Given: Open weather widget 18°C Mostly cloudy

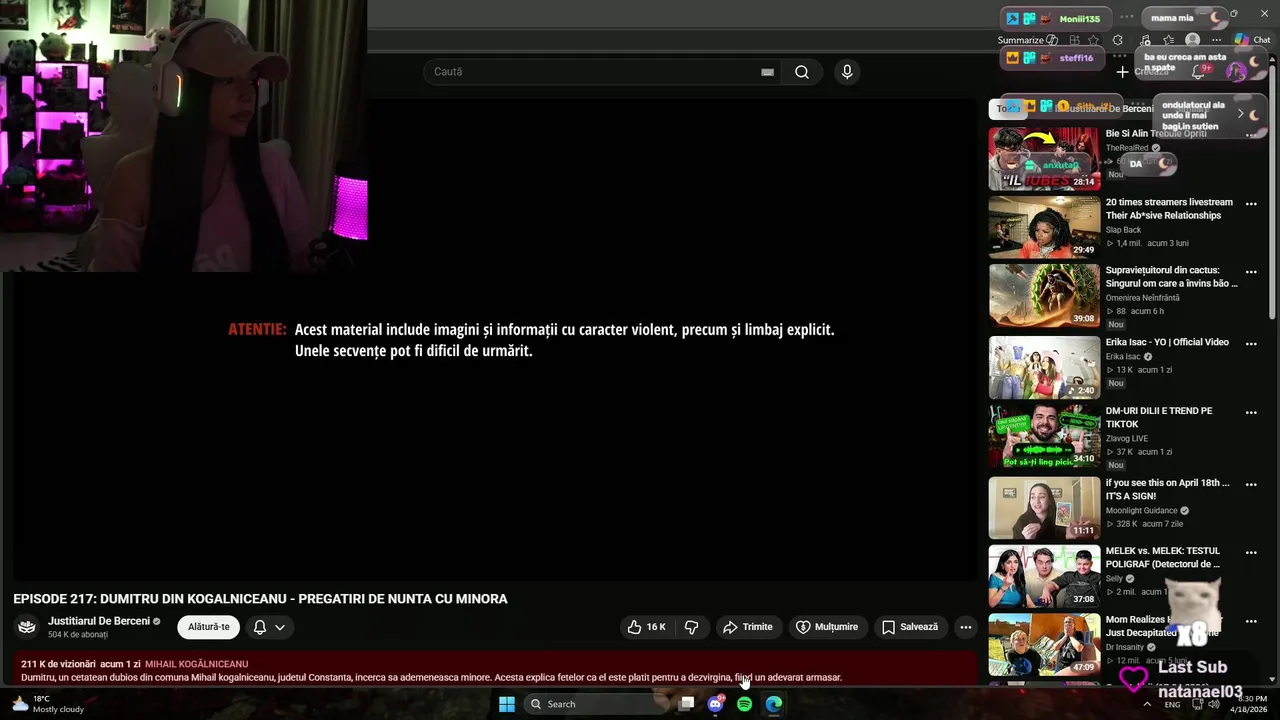Looking at the screenshot, I should pos(48,704).
